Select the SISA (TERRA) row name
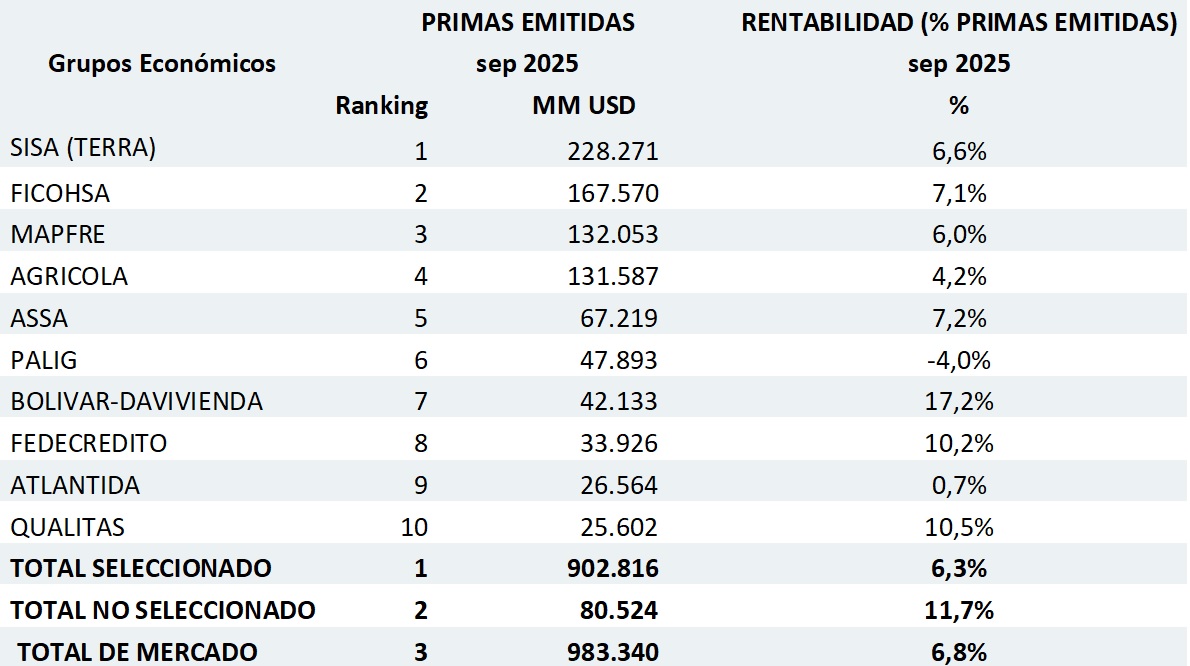 (83, 149)
